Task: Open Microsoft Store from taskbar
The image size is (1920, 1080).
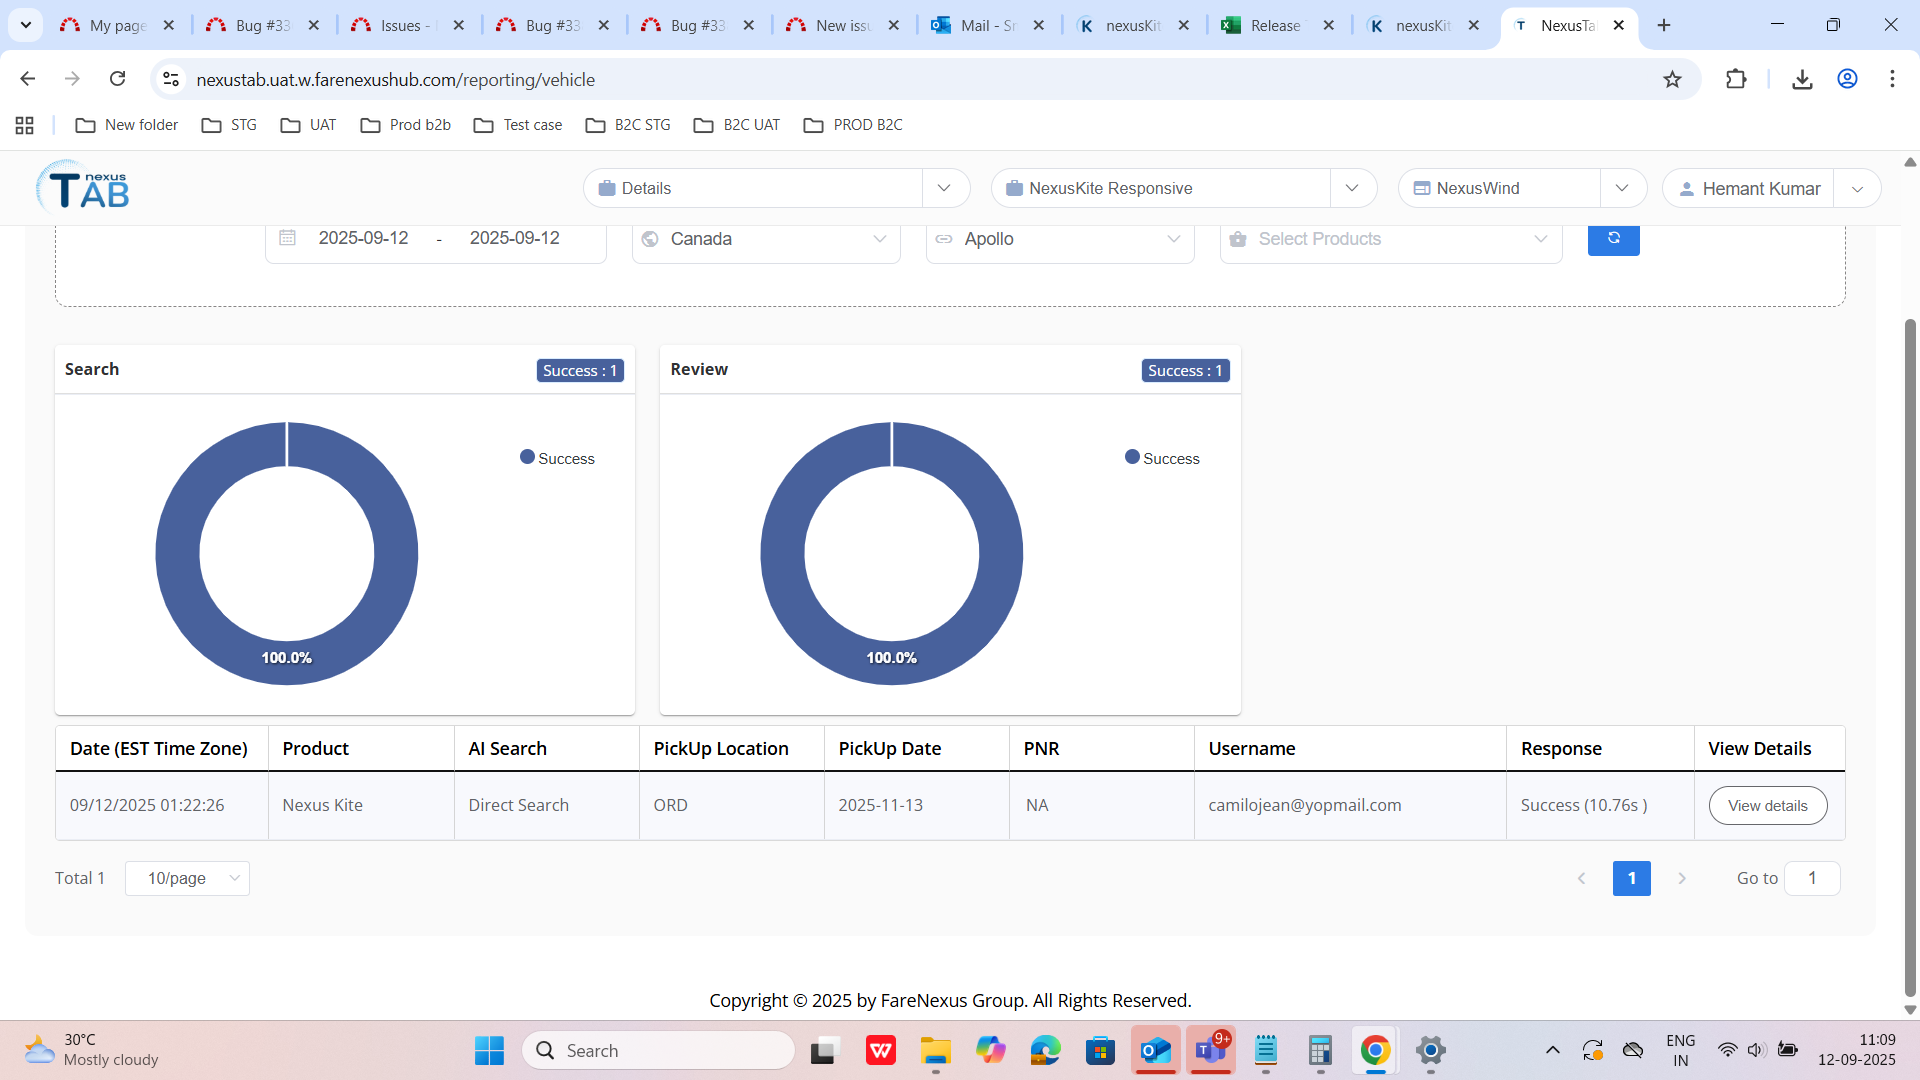Action: (x=1100, y=1050)
